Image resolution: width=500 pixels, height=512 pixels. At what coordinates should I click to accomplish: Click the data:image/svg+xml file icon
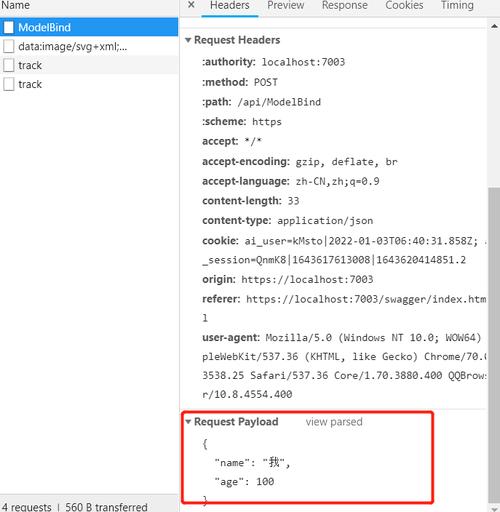[9, 46]
